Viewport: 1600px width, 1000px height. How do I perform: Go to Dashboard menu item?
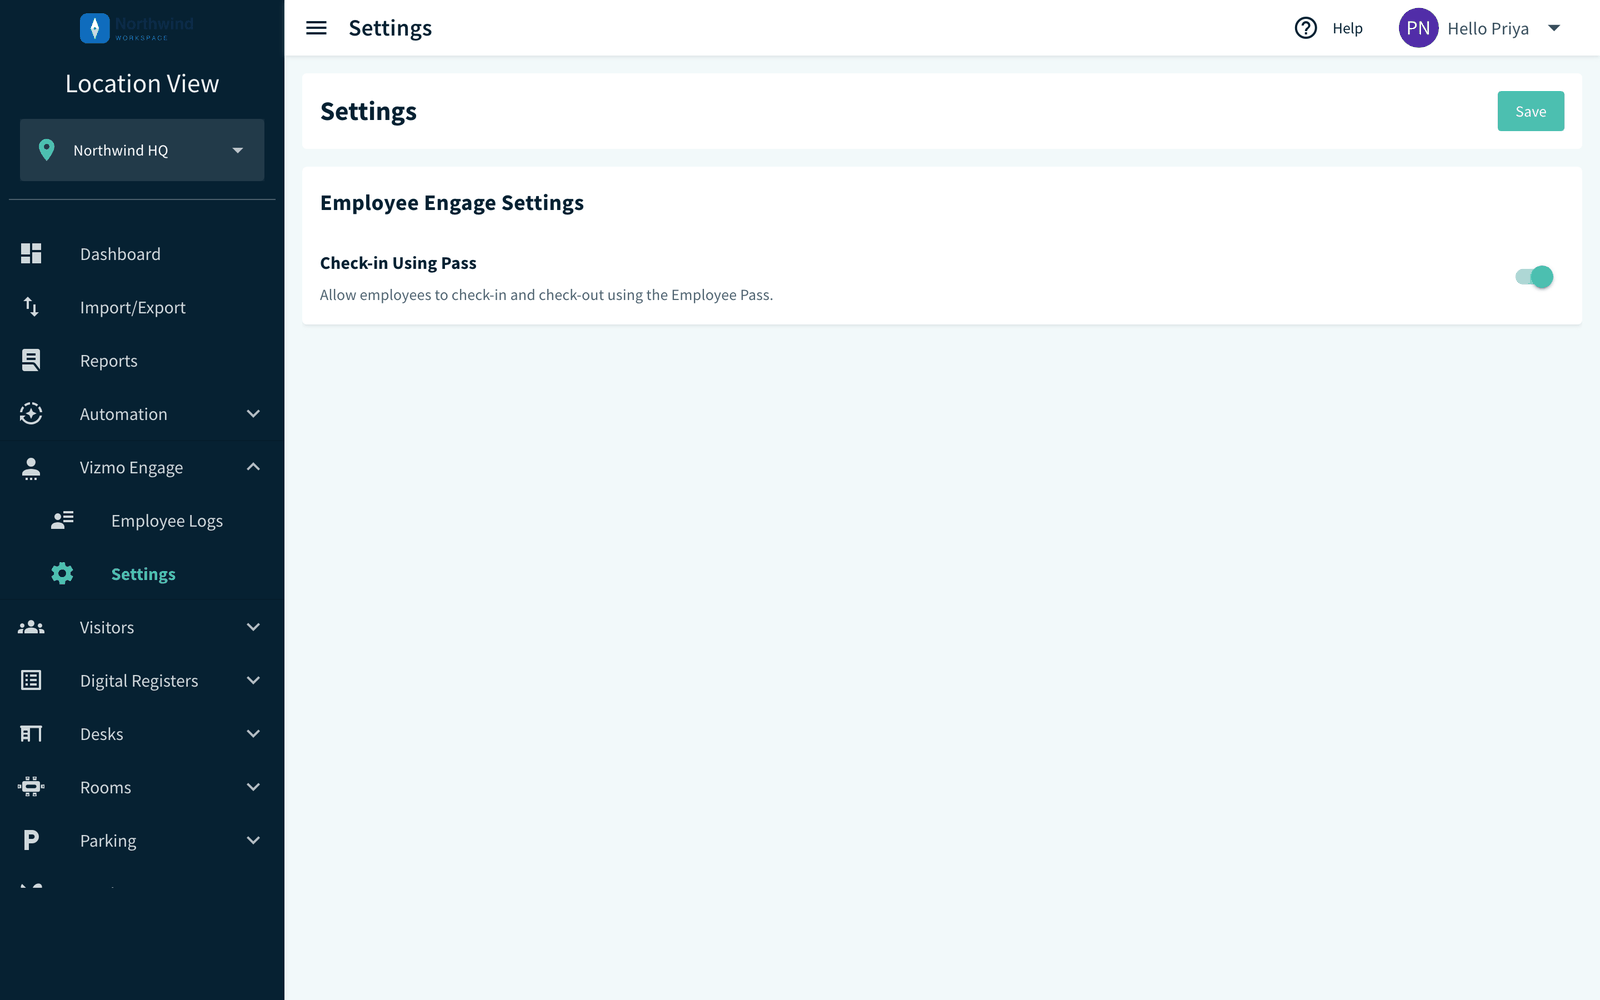coord(142,254)
